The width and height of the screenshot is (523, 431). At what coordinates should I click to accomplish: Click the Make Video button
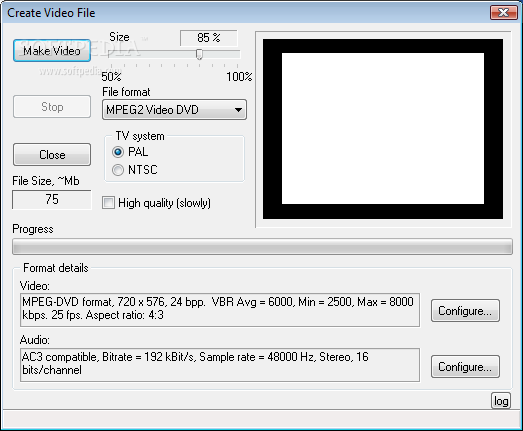tap(52, 51)
